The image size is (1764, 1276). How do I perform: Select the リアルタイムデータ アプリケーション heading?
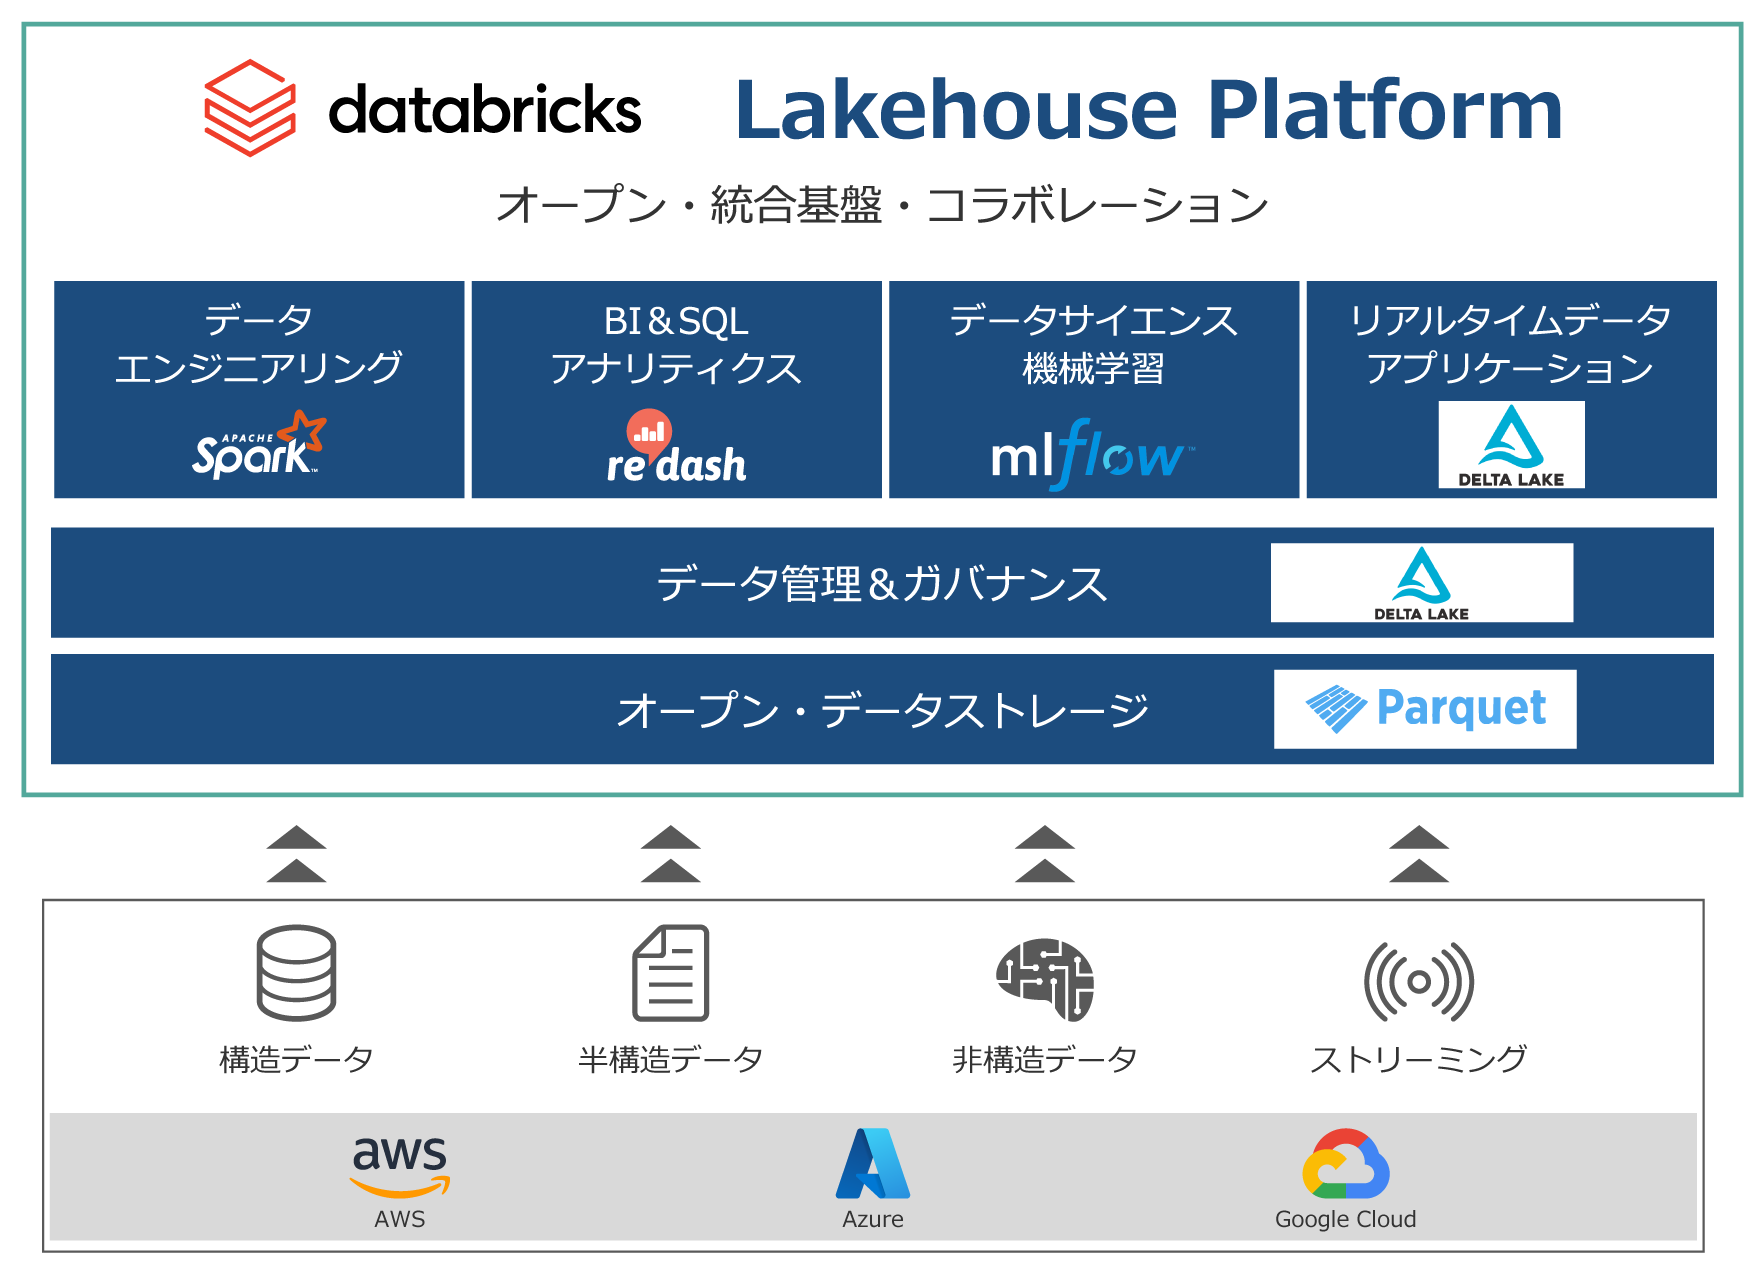point(1511,344)
